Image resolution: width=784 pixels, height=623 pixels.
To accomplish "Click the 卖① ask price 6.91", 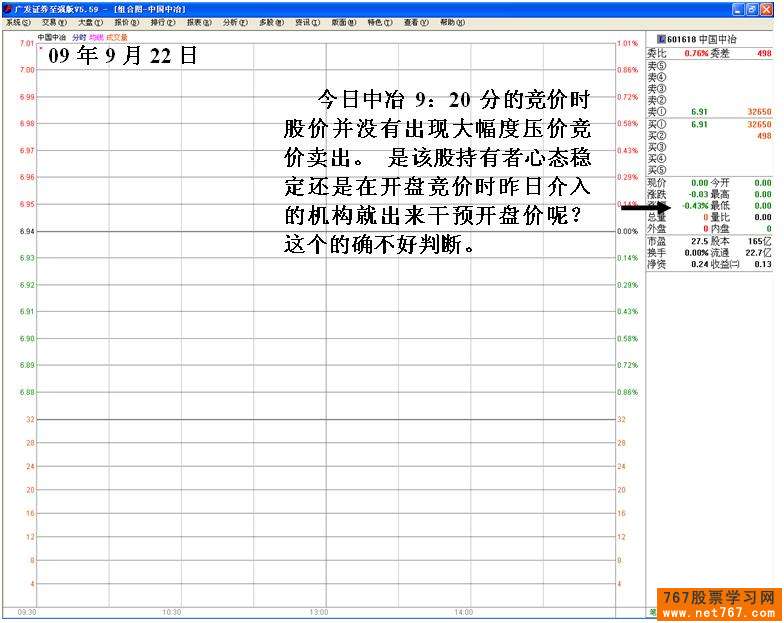I will click(699, 112).
